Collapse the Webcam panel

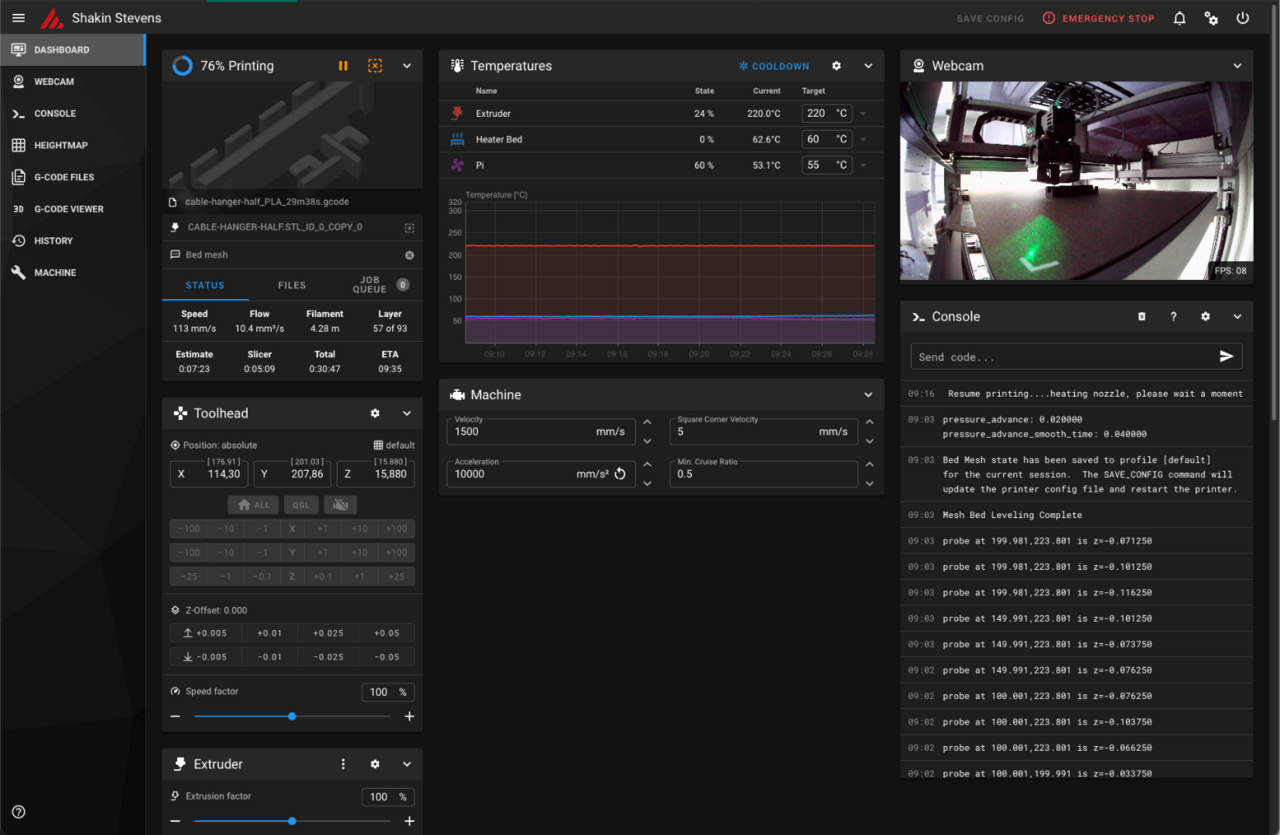pos(1237,66)
